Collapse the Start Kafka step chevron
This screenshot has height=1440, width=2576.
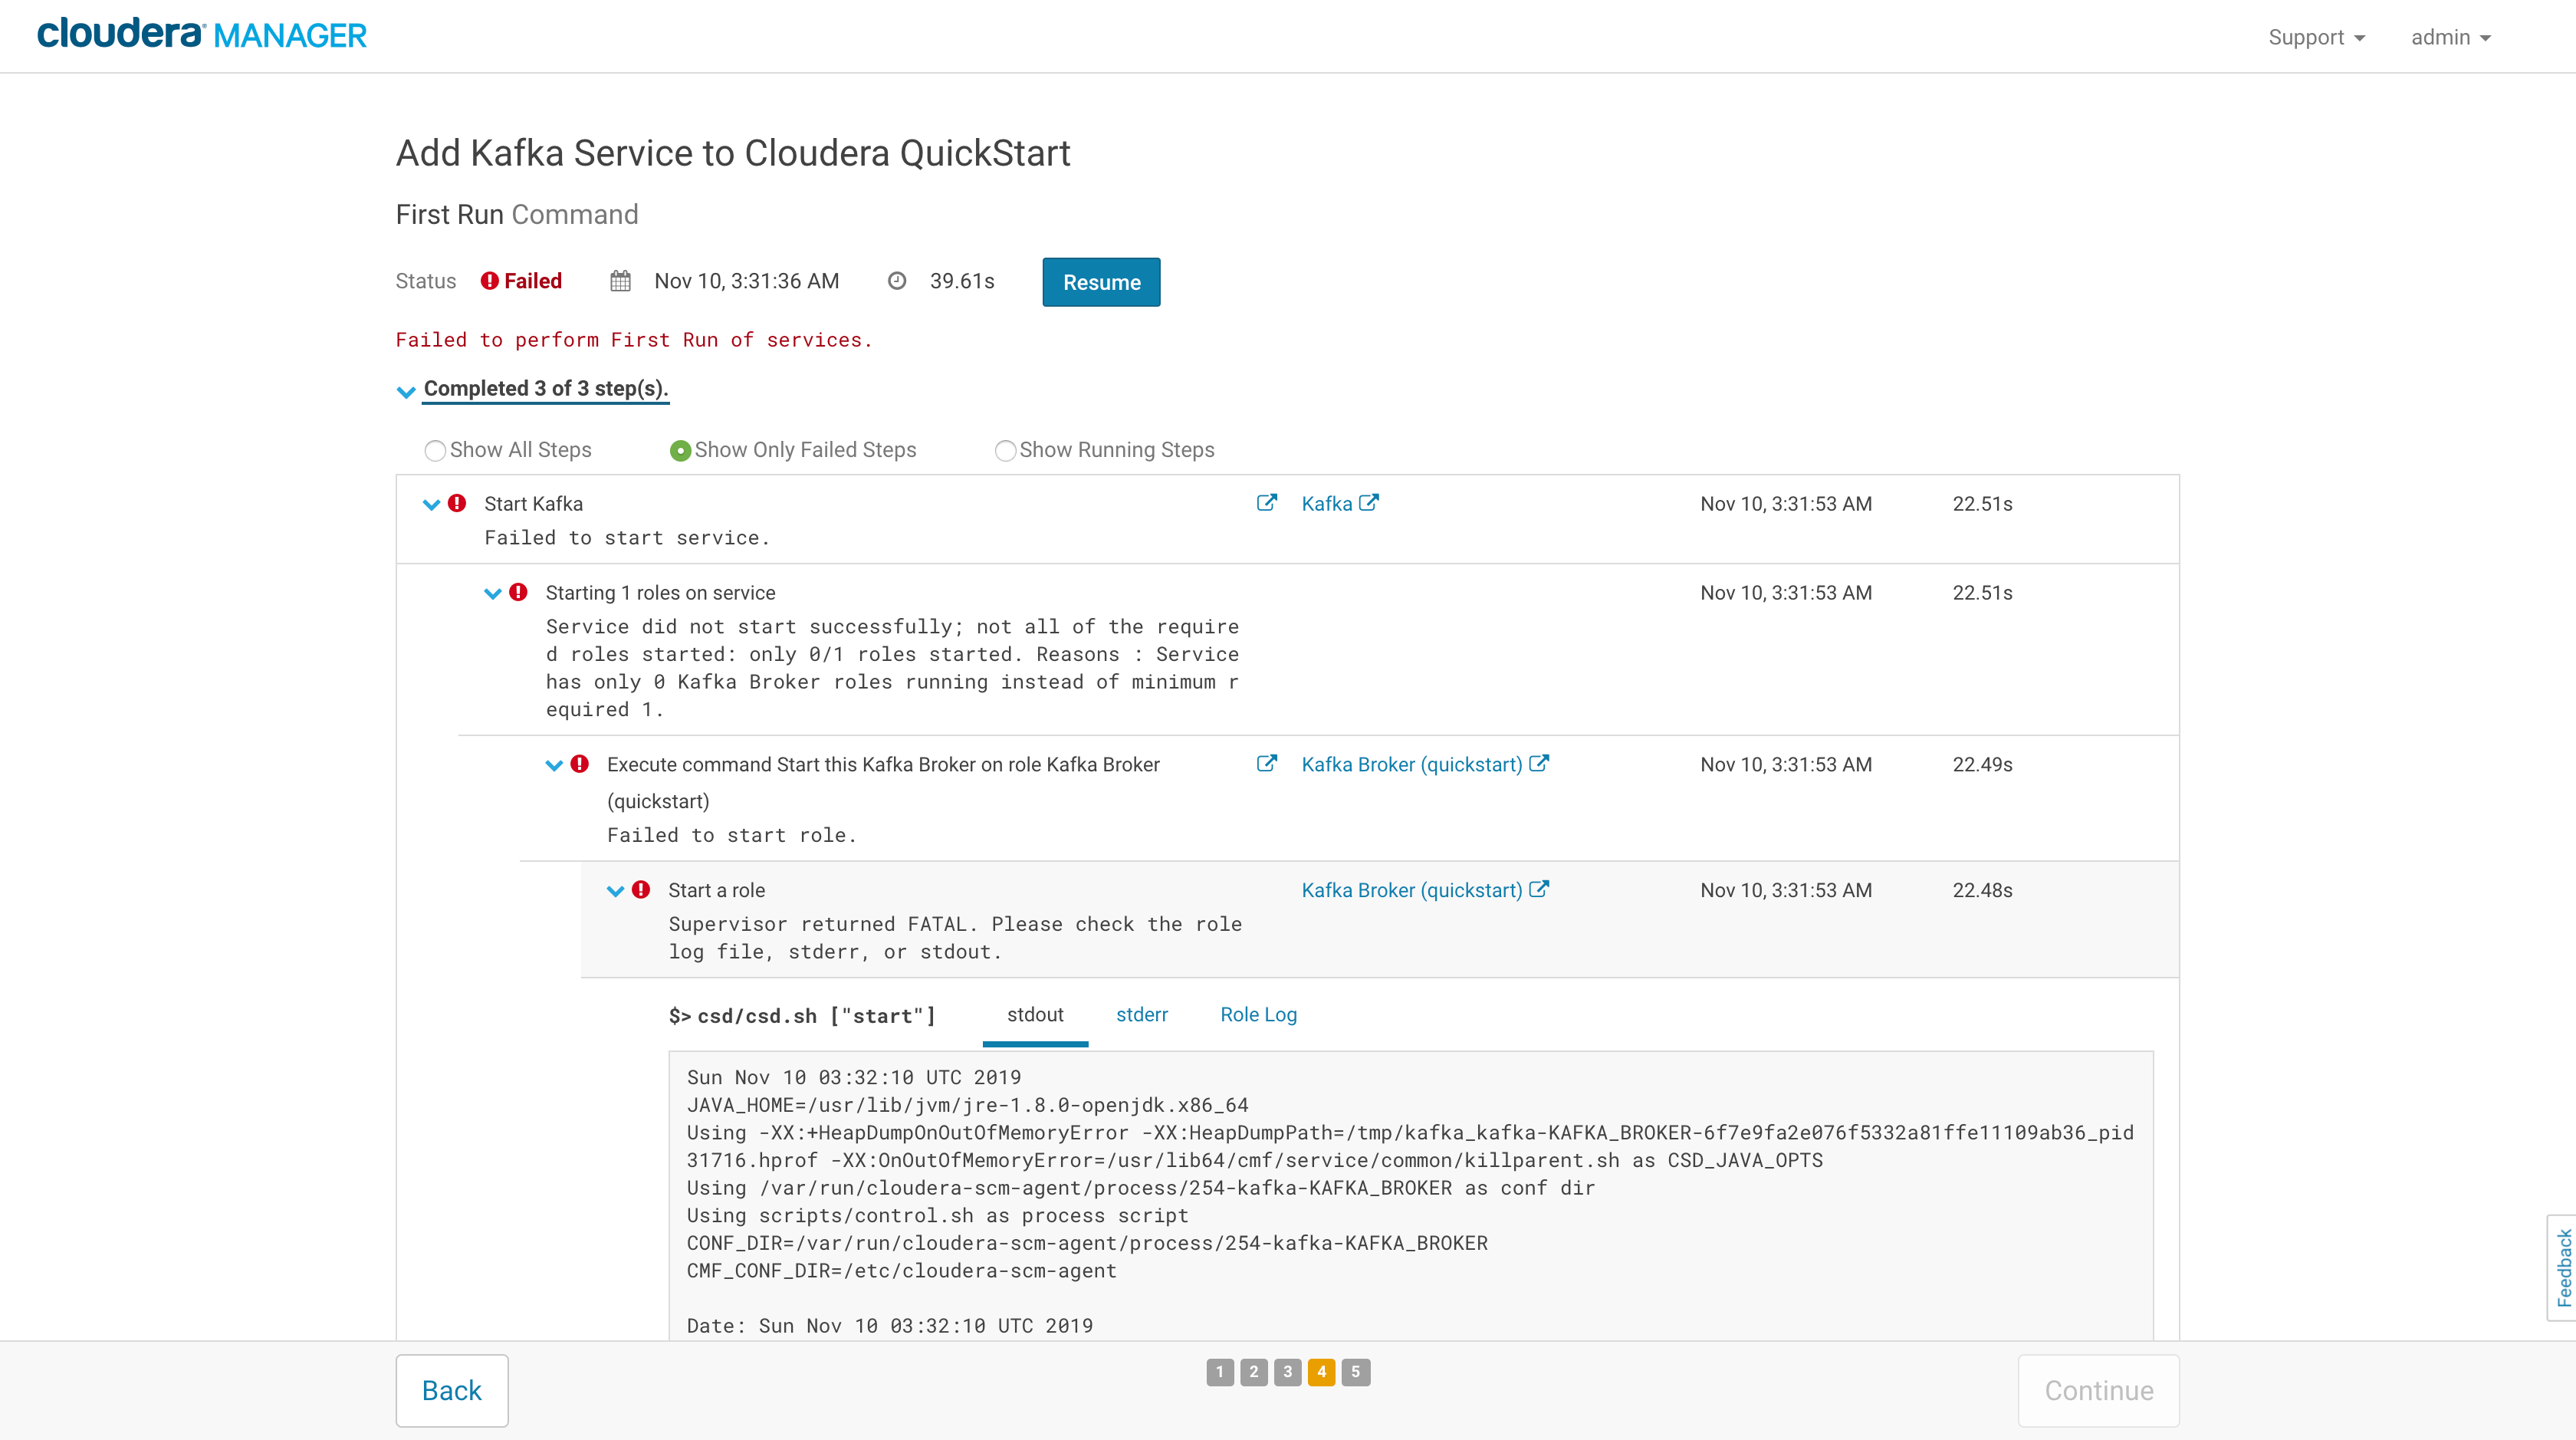pos(431,504)
